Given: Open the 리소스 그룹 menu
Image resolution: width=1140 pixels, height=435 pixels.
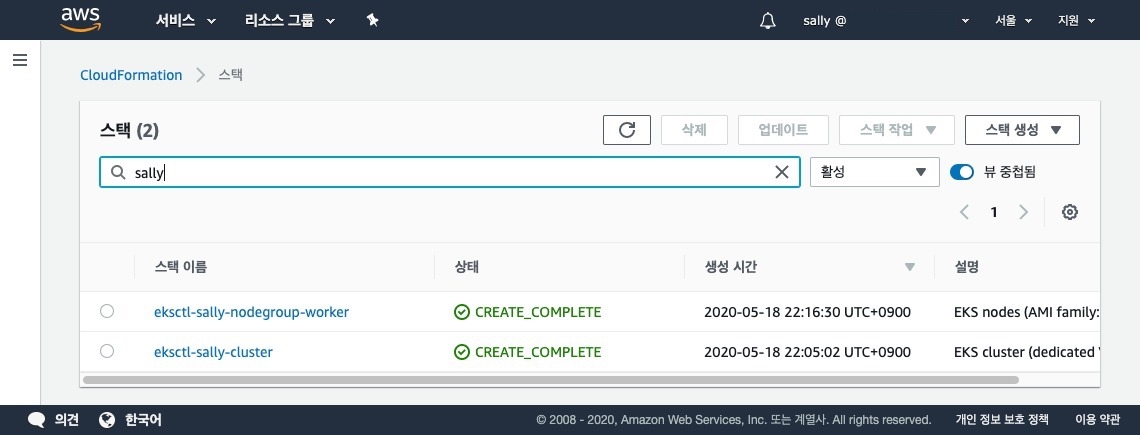Looking at the screenshot, I should [x=290, y=20].
